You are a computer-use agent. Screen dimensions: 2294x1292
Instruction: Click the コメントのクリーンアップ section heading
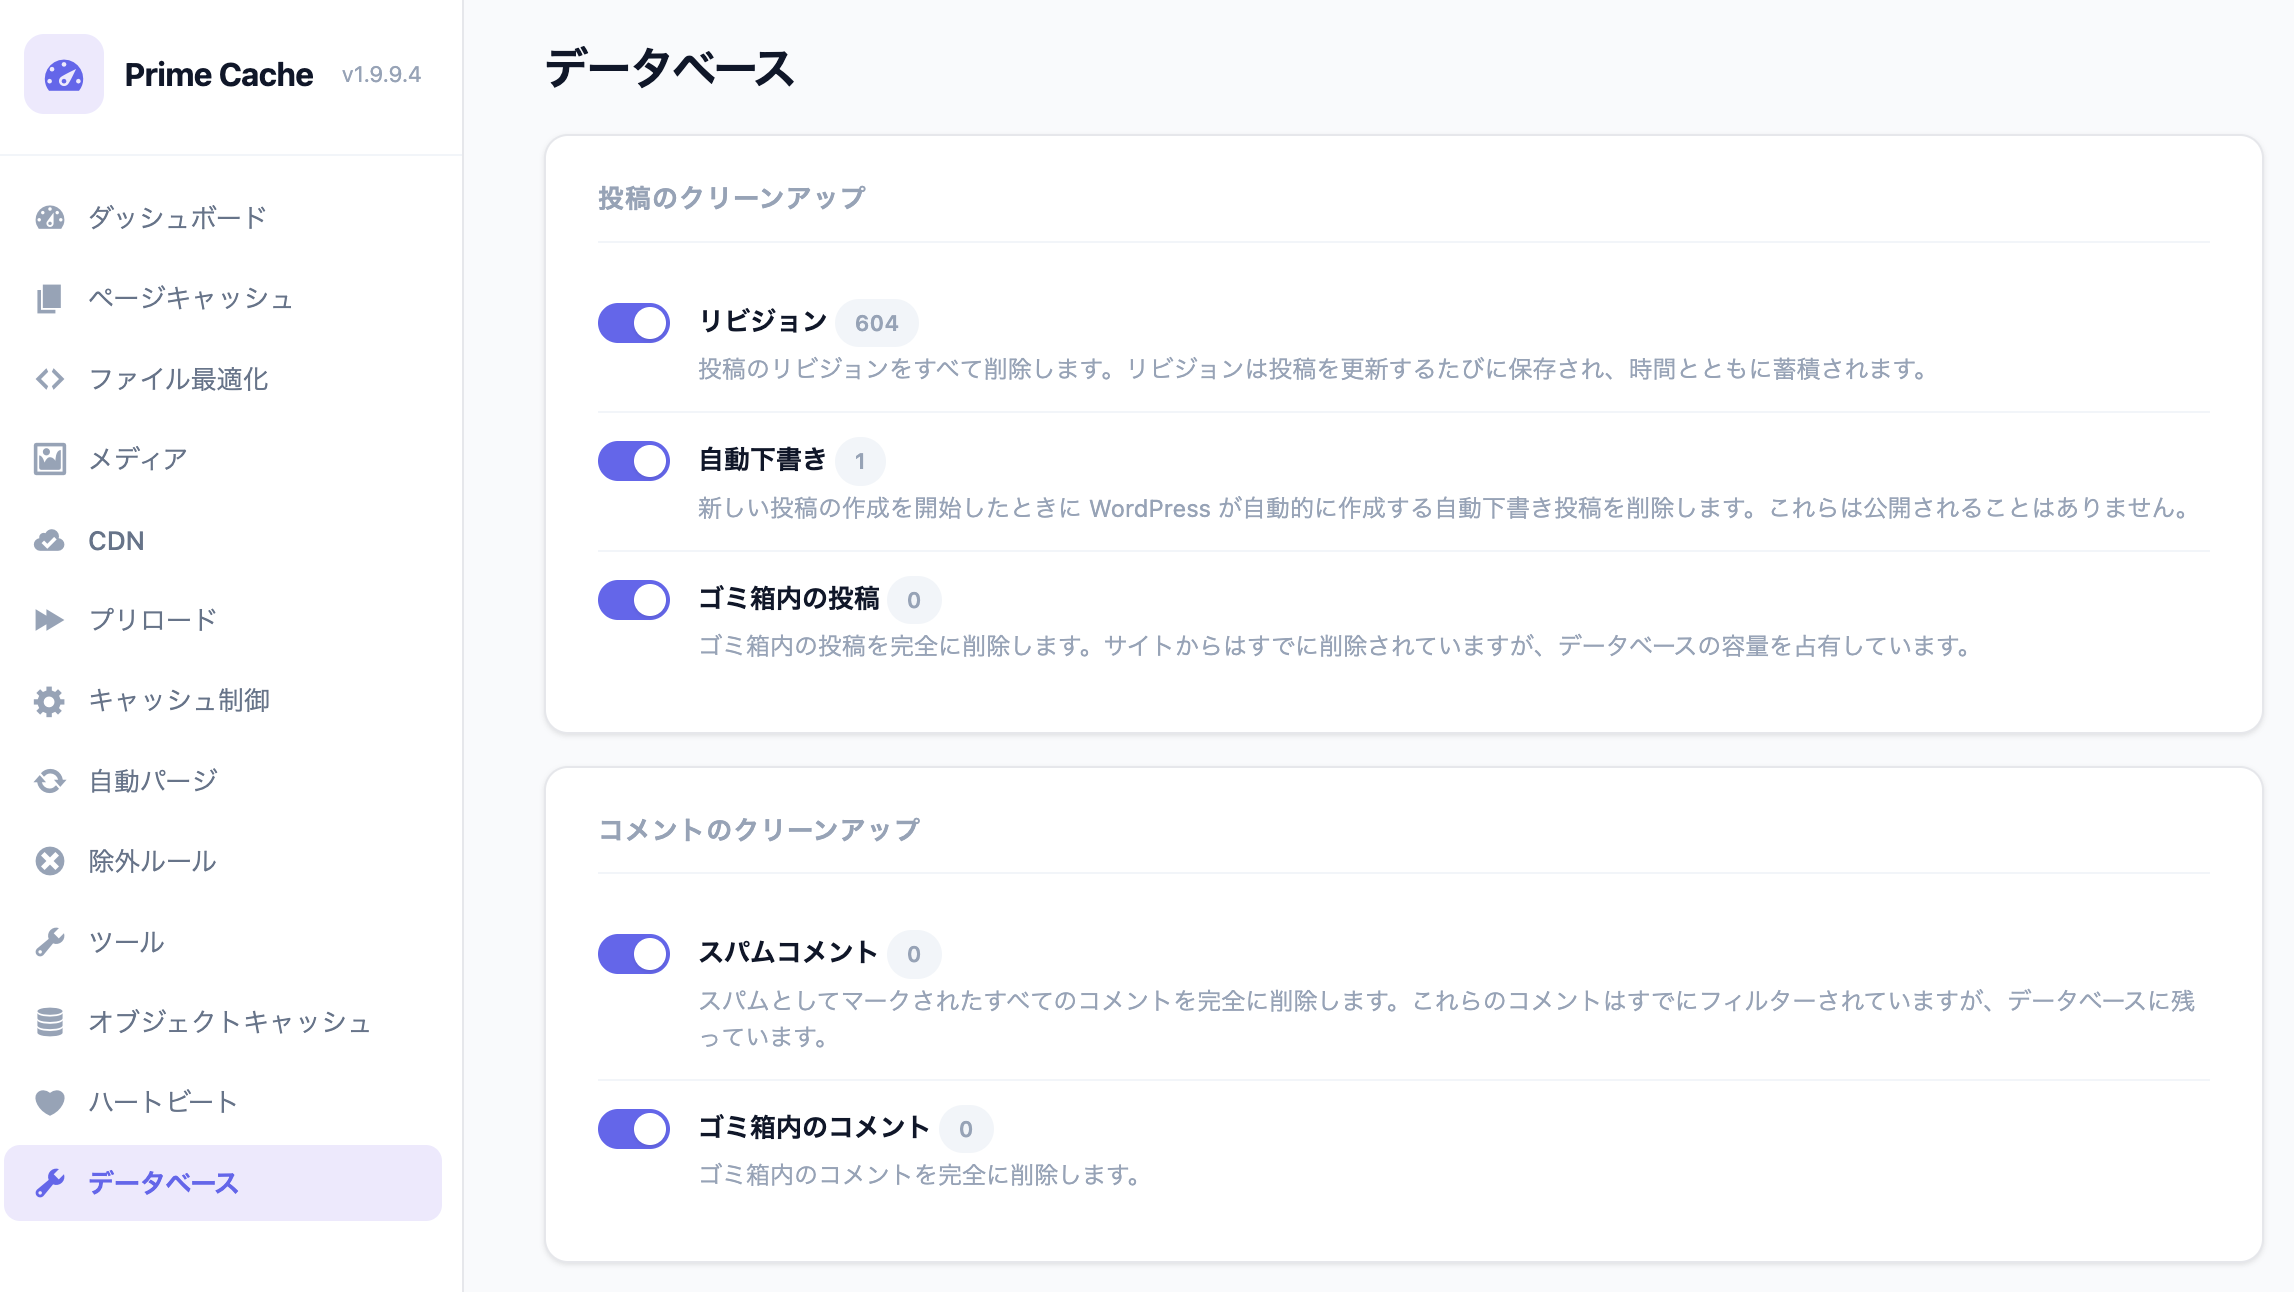tap(759, 830)
